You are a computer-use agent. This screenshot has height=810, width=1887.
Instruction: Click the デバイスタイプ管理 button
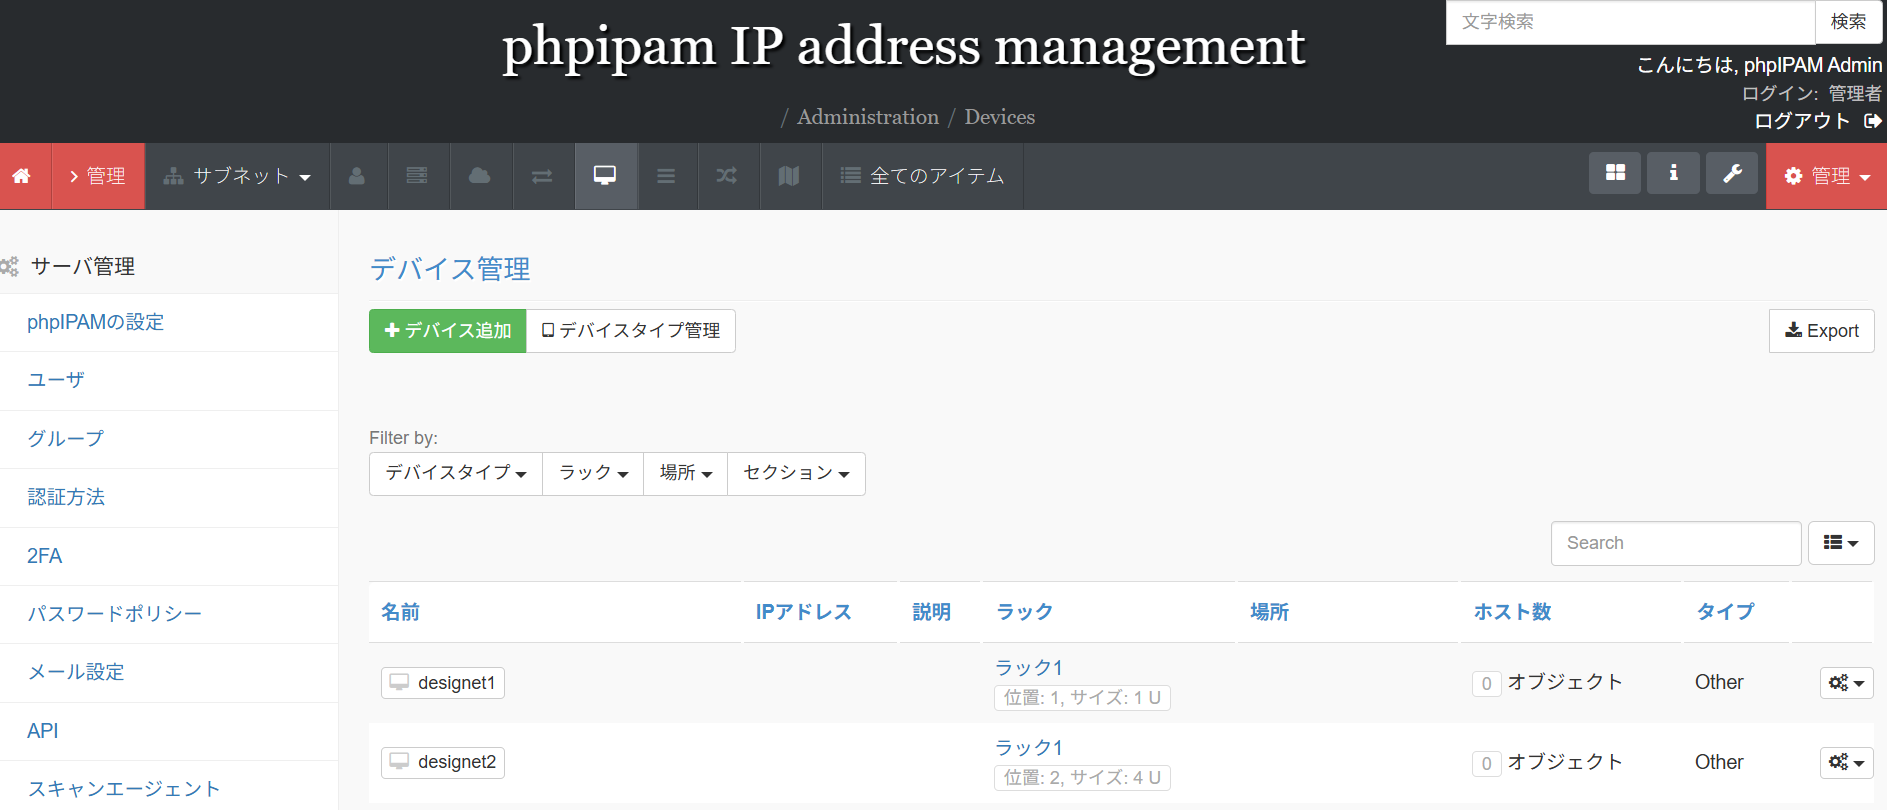pos(631,331)
